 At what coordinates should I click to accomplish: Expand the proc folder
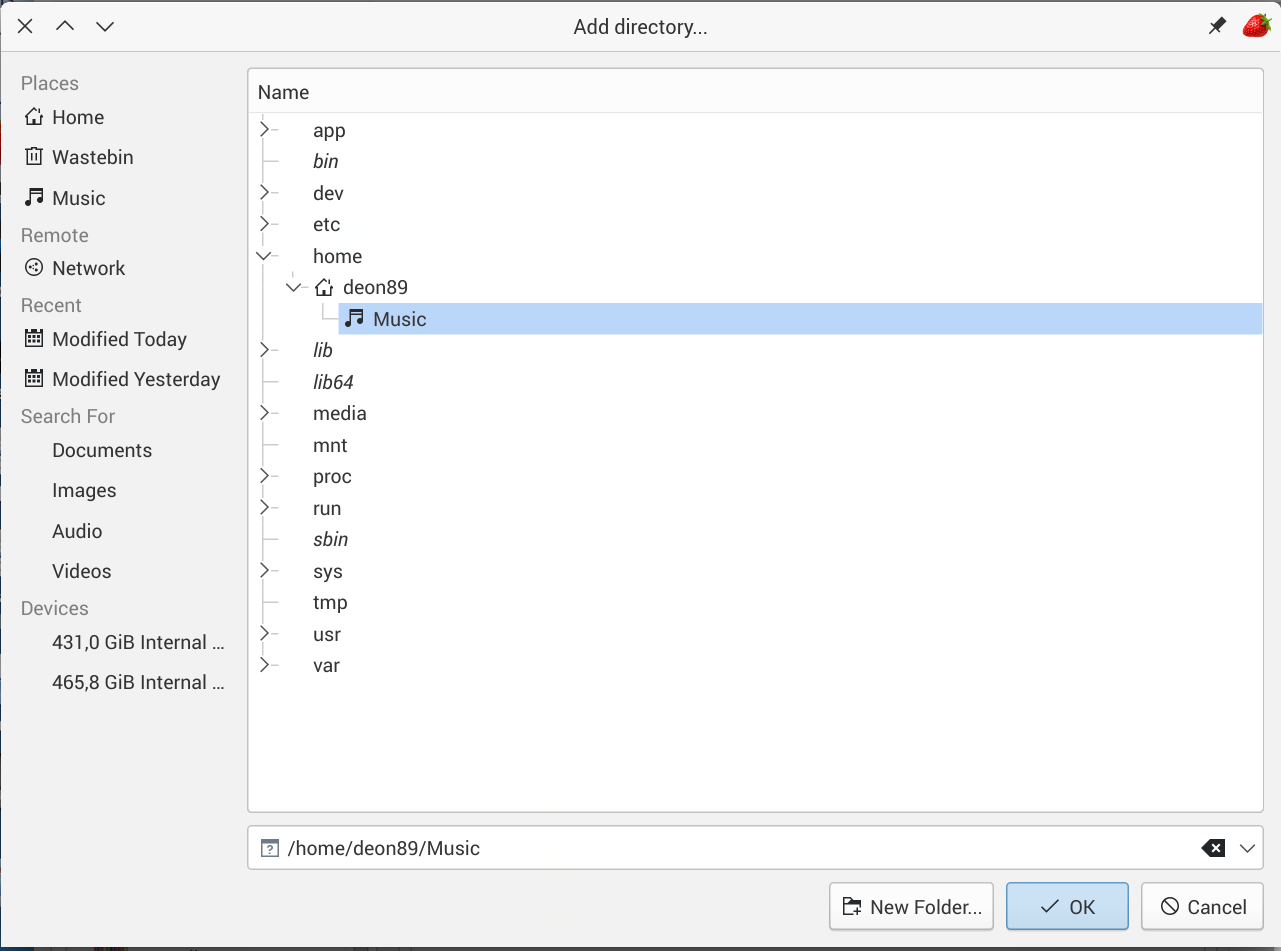[265, 476]
